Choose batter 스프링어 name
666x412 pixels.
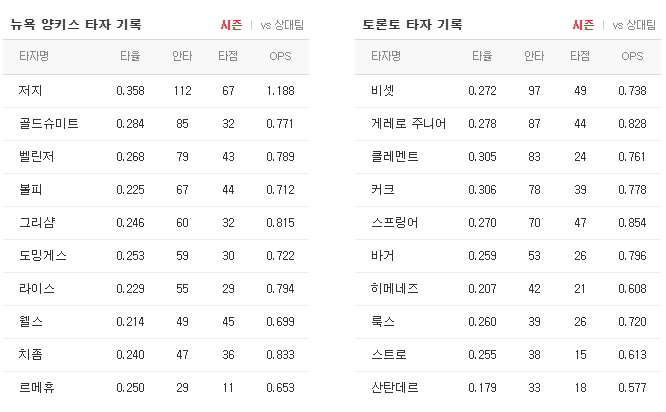pos(395,223)
